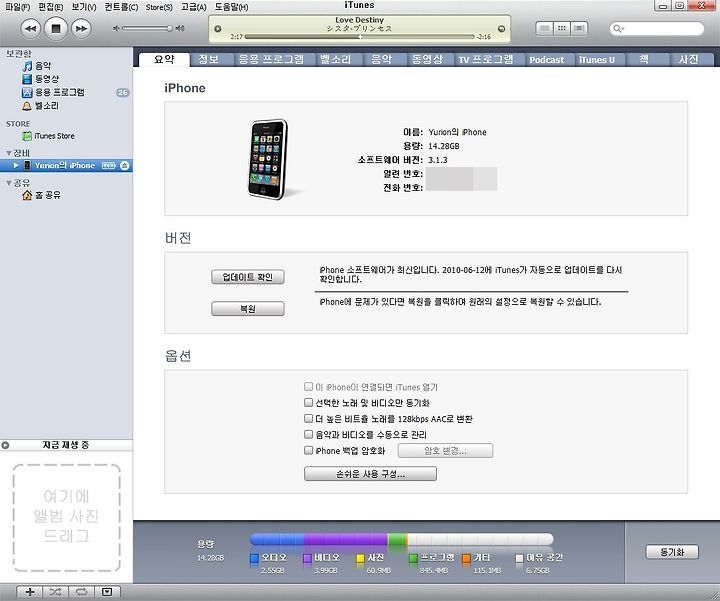Click the search field
This screenshot has height=601, width=720.
click(657, 28)
